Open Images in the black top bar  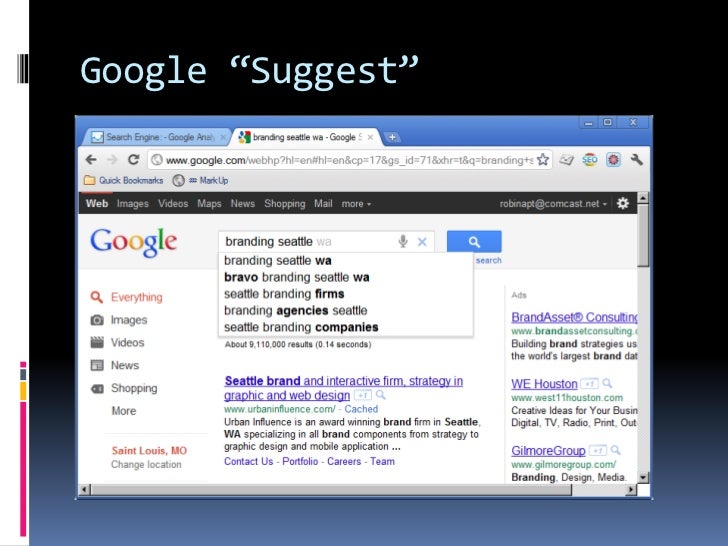click(133, 203)
